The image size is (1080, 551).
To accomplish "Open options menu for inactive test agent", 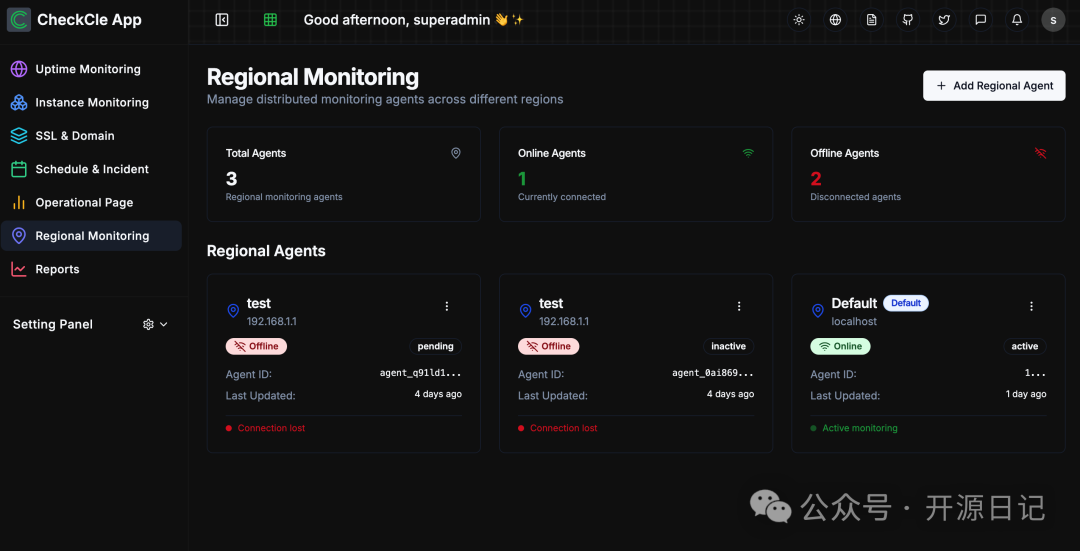I will click(x=739, y=306).
